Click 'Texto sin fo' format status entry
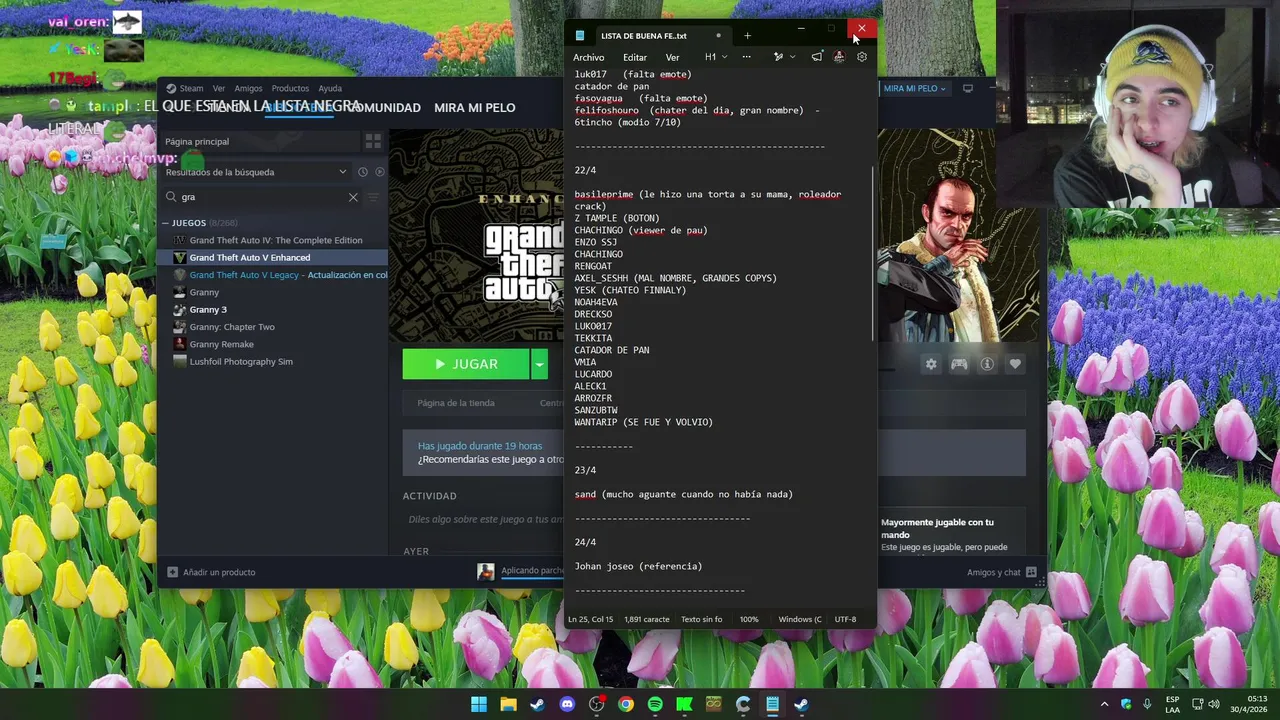Viewport: 1280px width, 720px height. (701, 619)
